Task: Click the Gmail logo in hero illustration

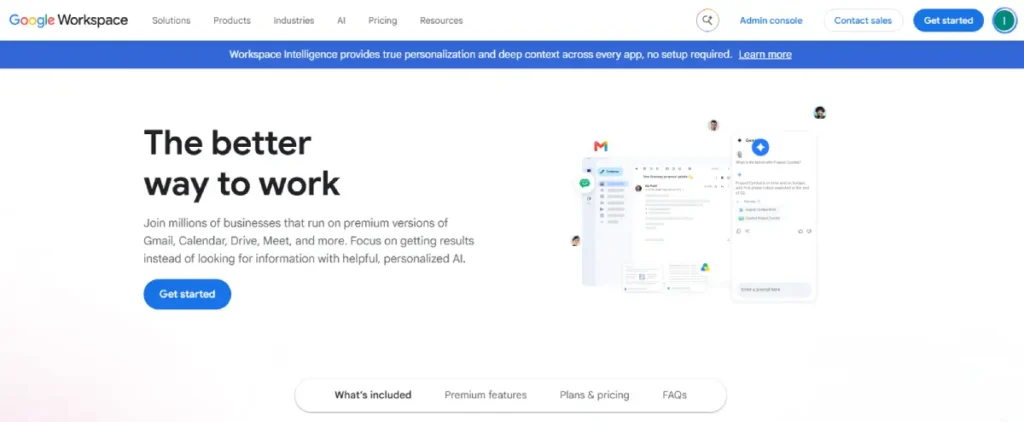Action: point(601,146)
